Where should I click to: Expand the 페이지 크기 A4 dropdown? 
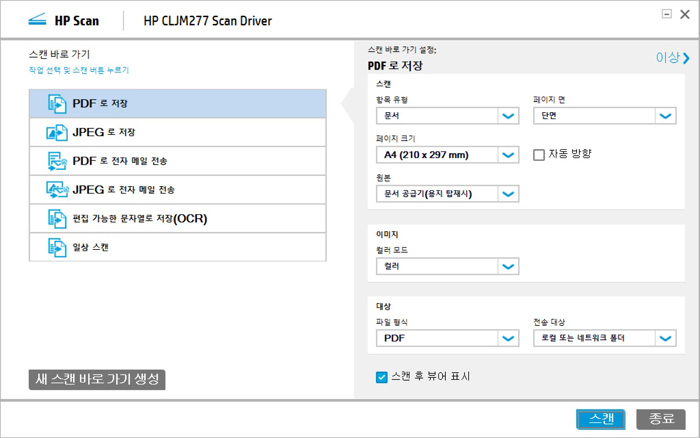pos(508,155)
